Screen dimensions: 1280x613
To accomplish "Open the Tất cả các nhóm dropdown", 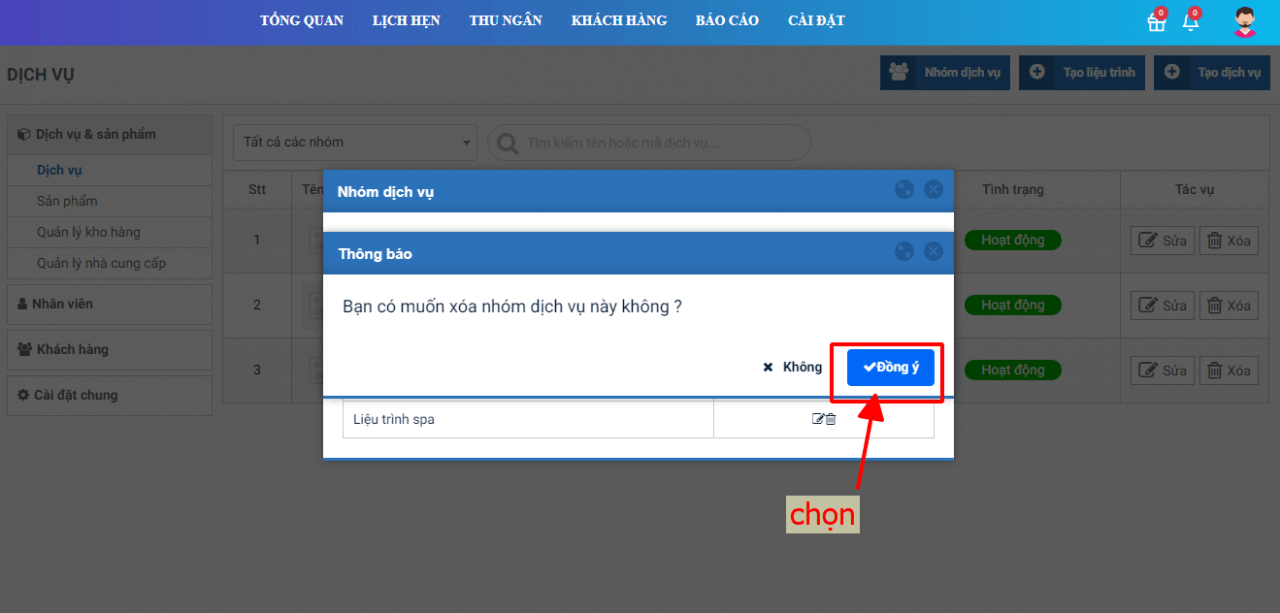I will coord(355,142).
